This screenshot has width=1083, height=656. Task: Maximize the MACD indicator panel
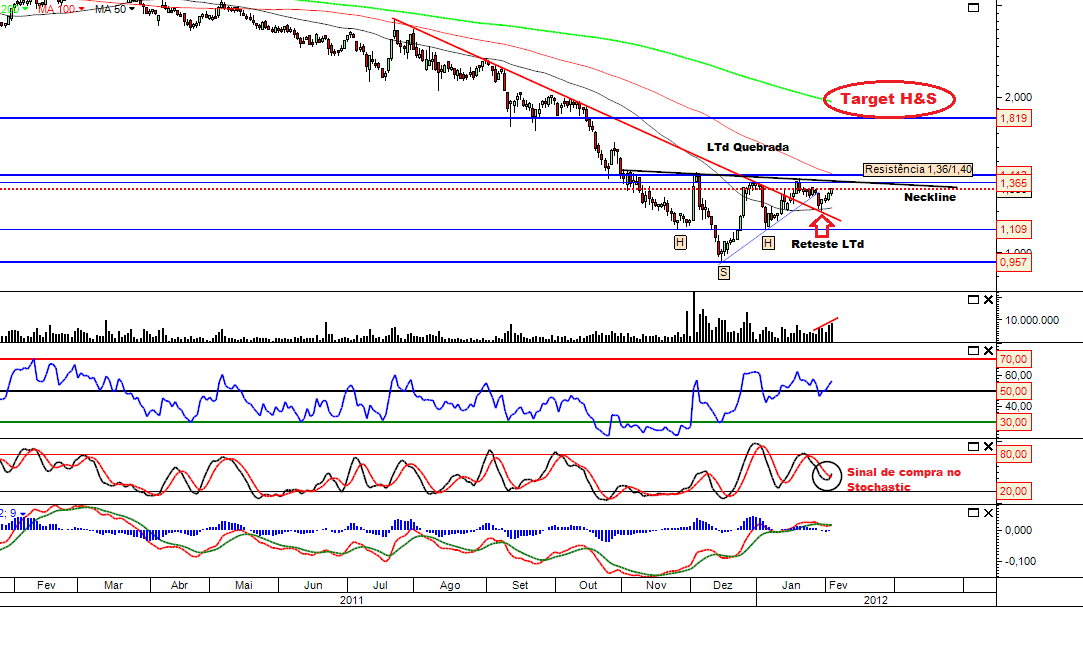point(974,512)
